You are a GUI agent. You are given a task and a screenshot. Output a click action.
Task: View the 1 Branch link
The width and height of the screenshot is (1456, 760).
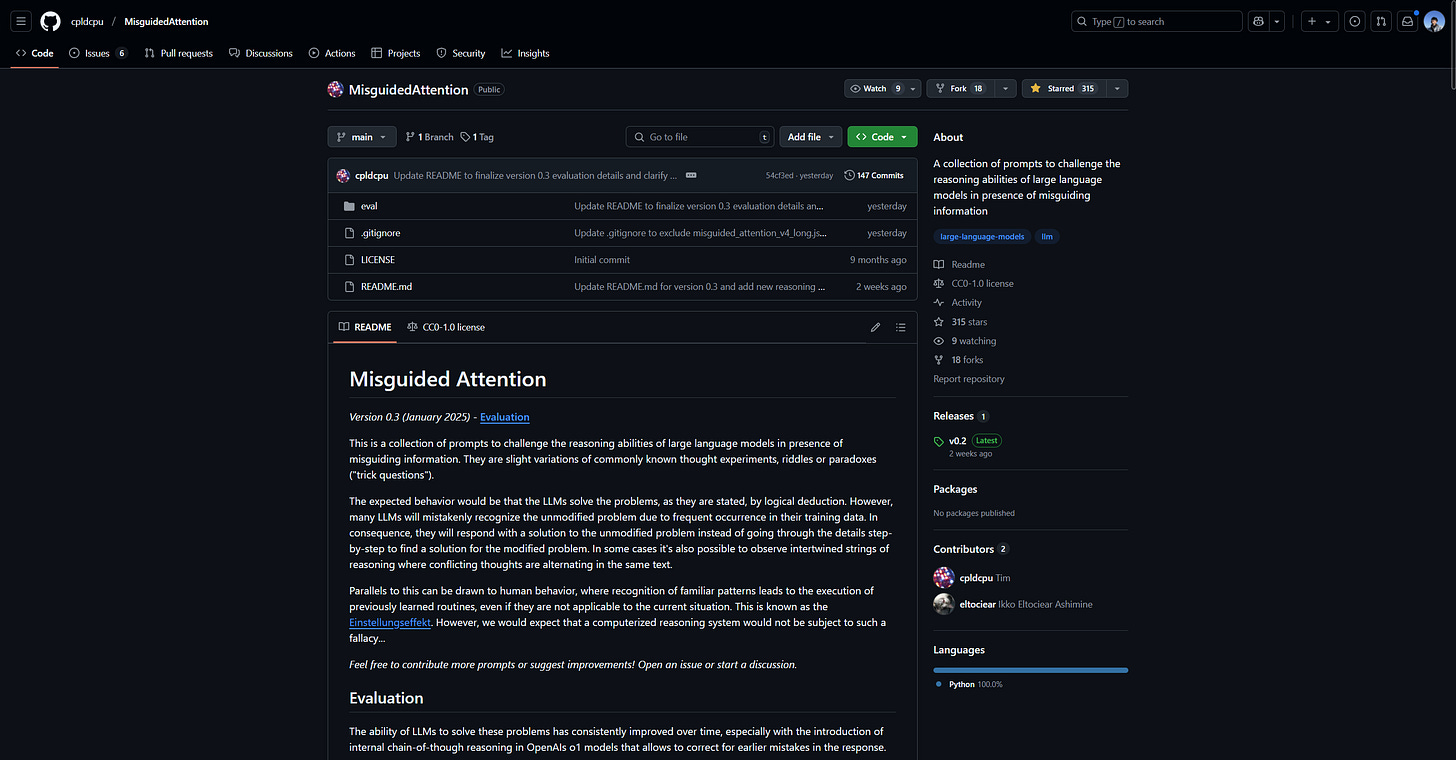pos(430,137)
